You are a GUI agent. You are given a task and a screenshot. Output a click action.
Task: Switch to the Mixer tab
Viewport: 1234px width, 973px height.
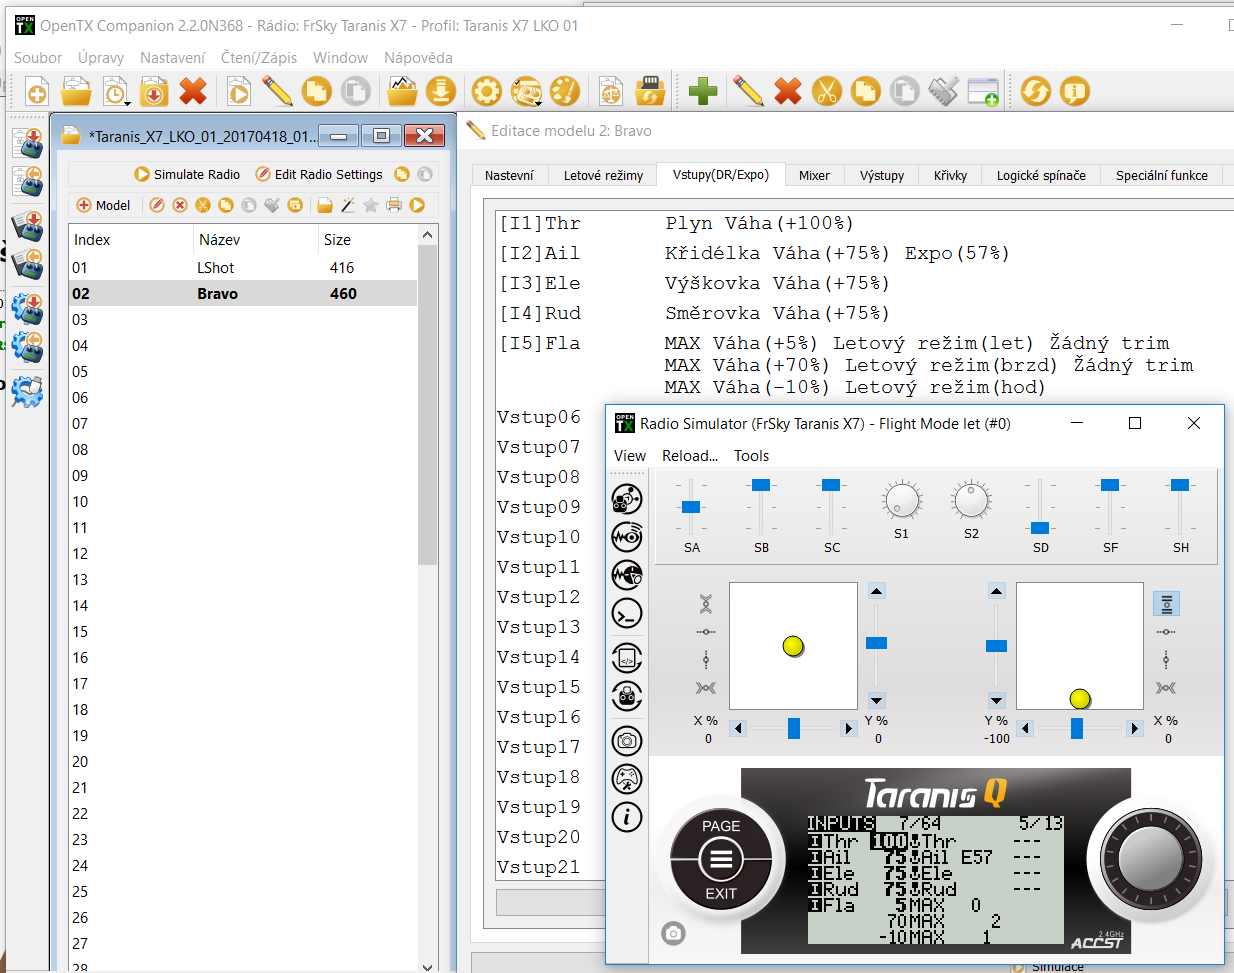coord(814,175)
